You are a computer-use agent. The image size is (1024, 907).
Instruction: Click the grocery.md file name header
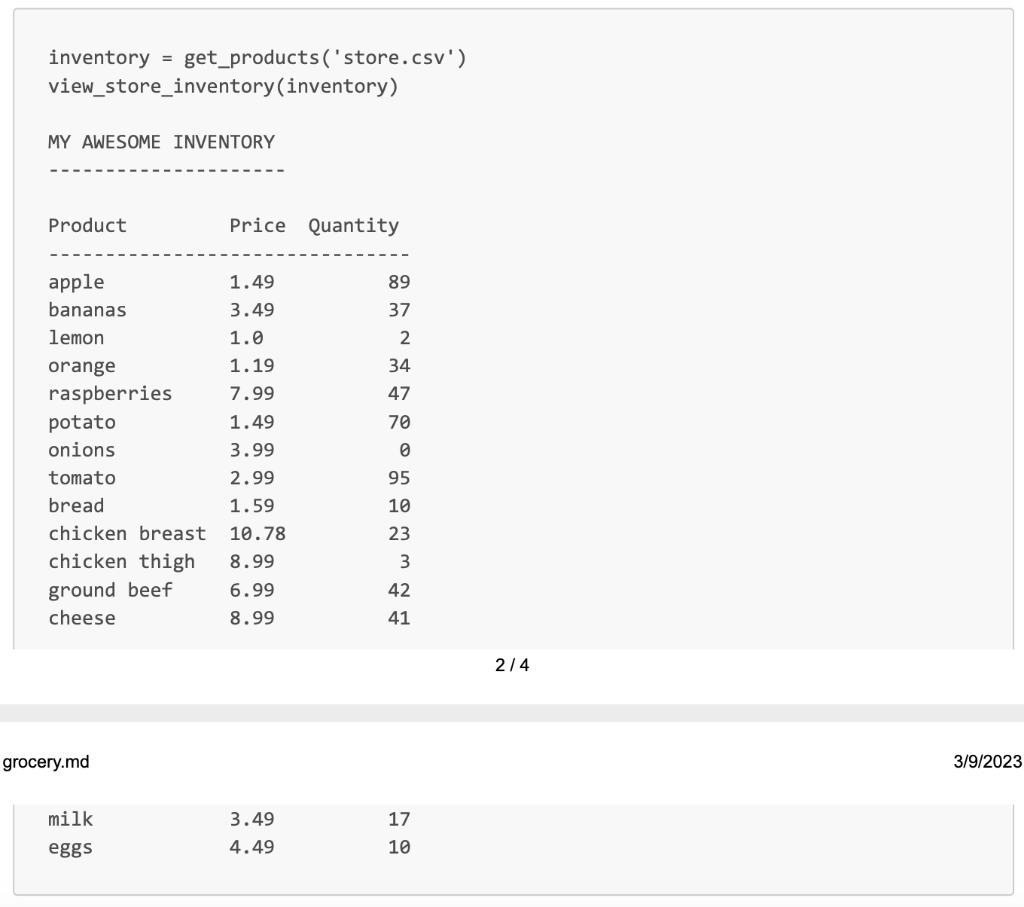point(46,762)
